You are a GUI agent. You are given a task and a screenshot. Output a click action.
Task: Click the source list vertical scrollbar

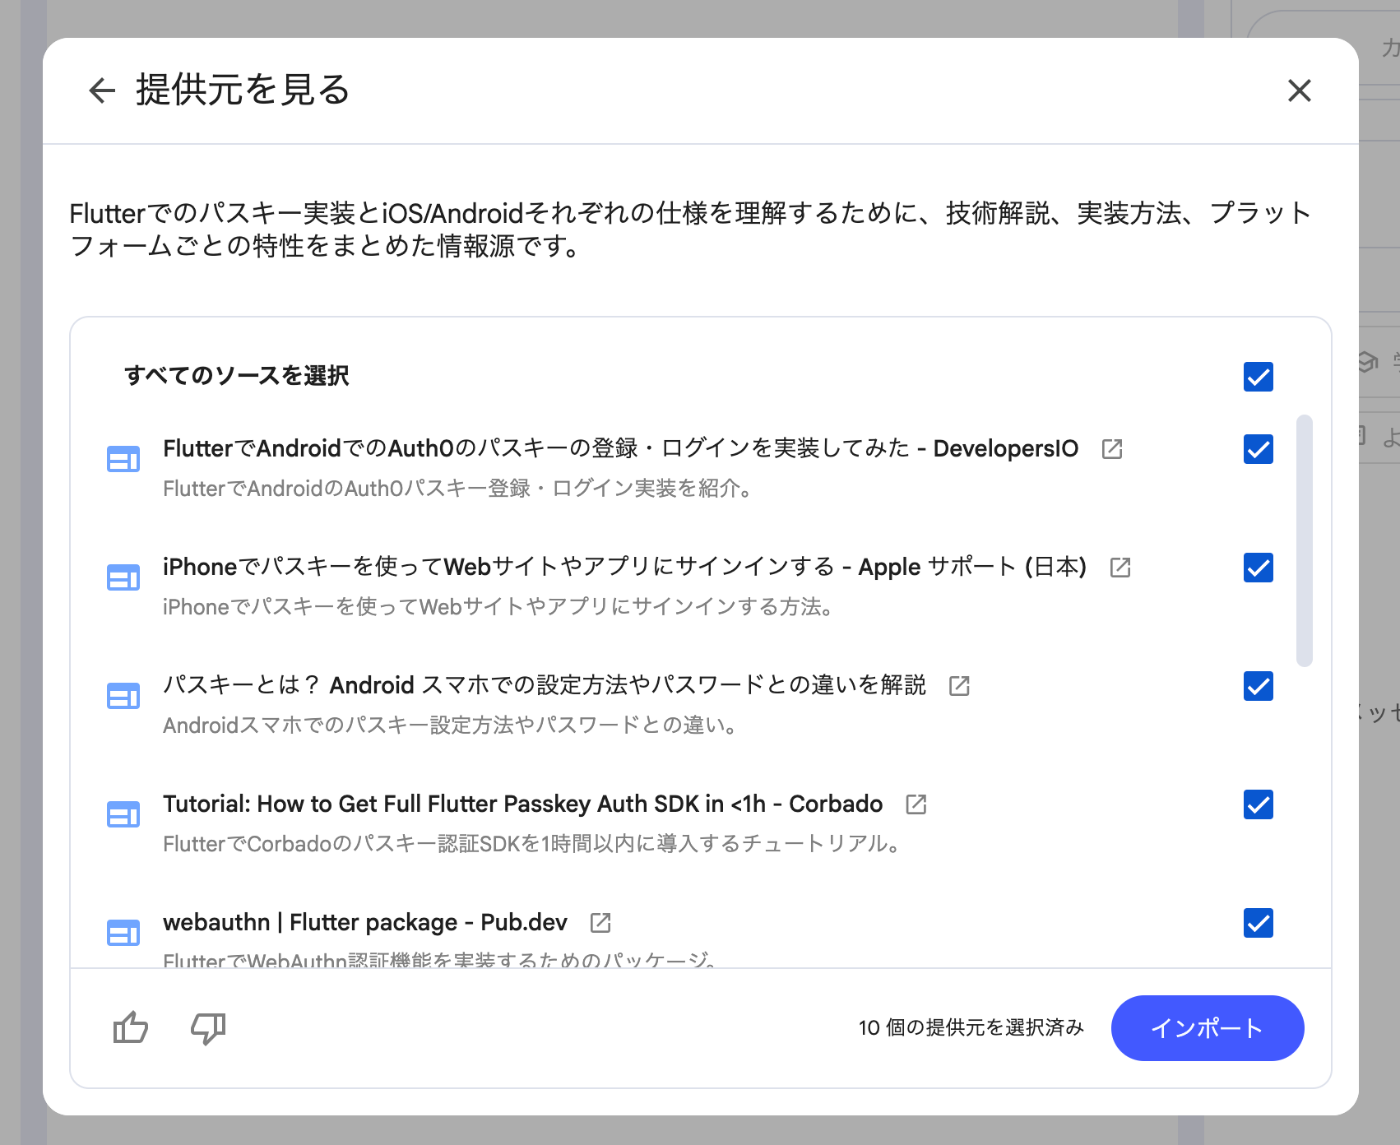click(x=1304, y=540)
